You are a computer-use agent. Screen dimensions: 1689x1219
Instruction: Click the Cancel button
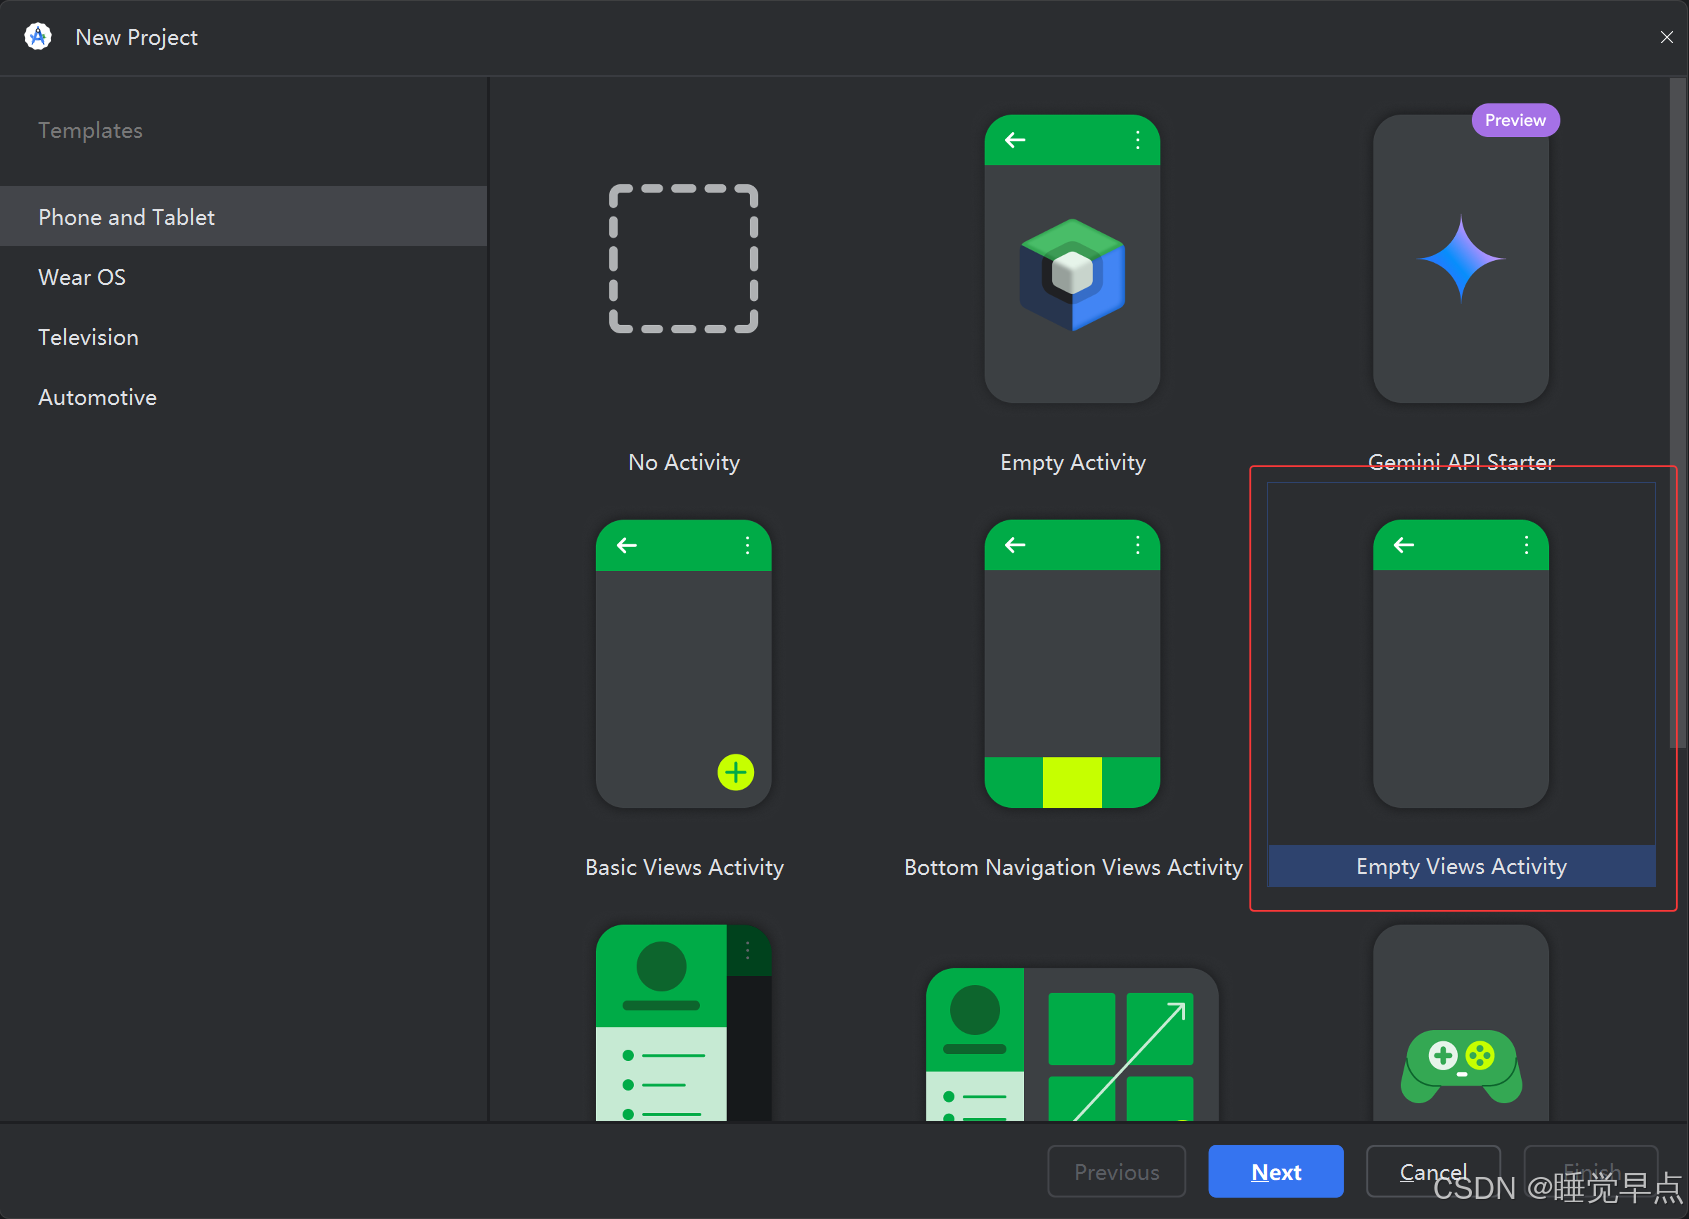tap(1432, 1171)
